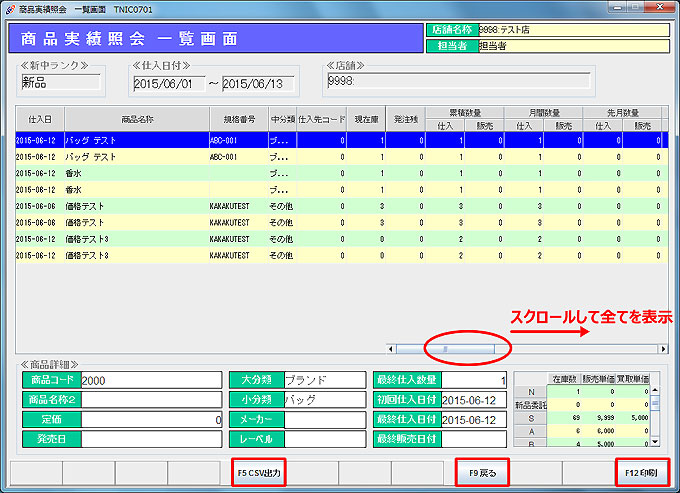The image size is (680, 493).
Task: Click the 商品コード field showing 2000
Action: [x=150, y=380]
